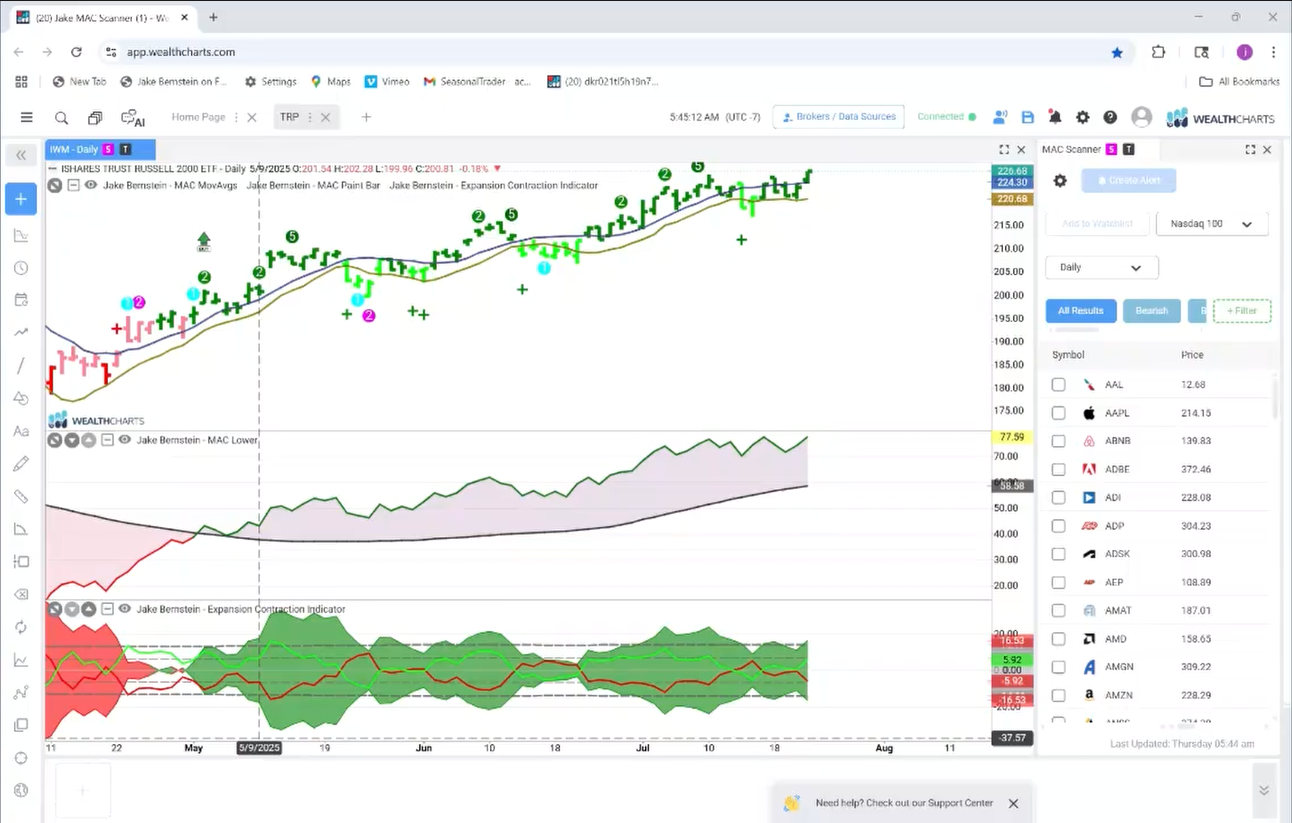Open the social users icon in header
Screen dimensions: 1292x823
tap(1000, 117)
